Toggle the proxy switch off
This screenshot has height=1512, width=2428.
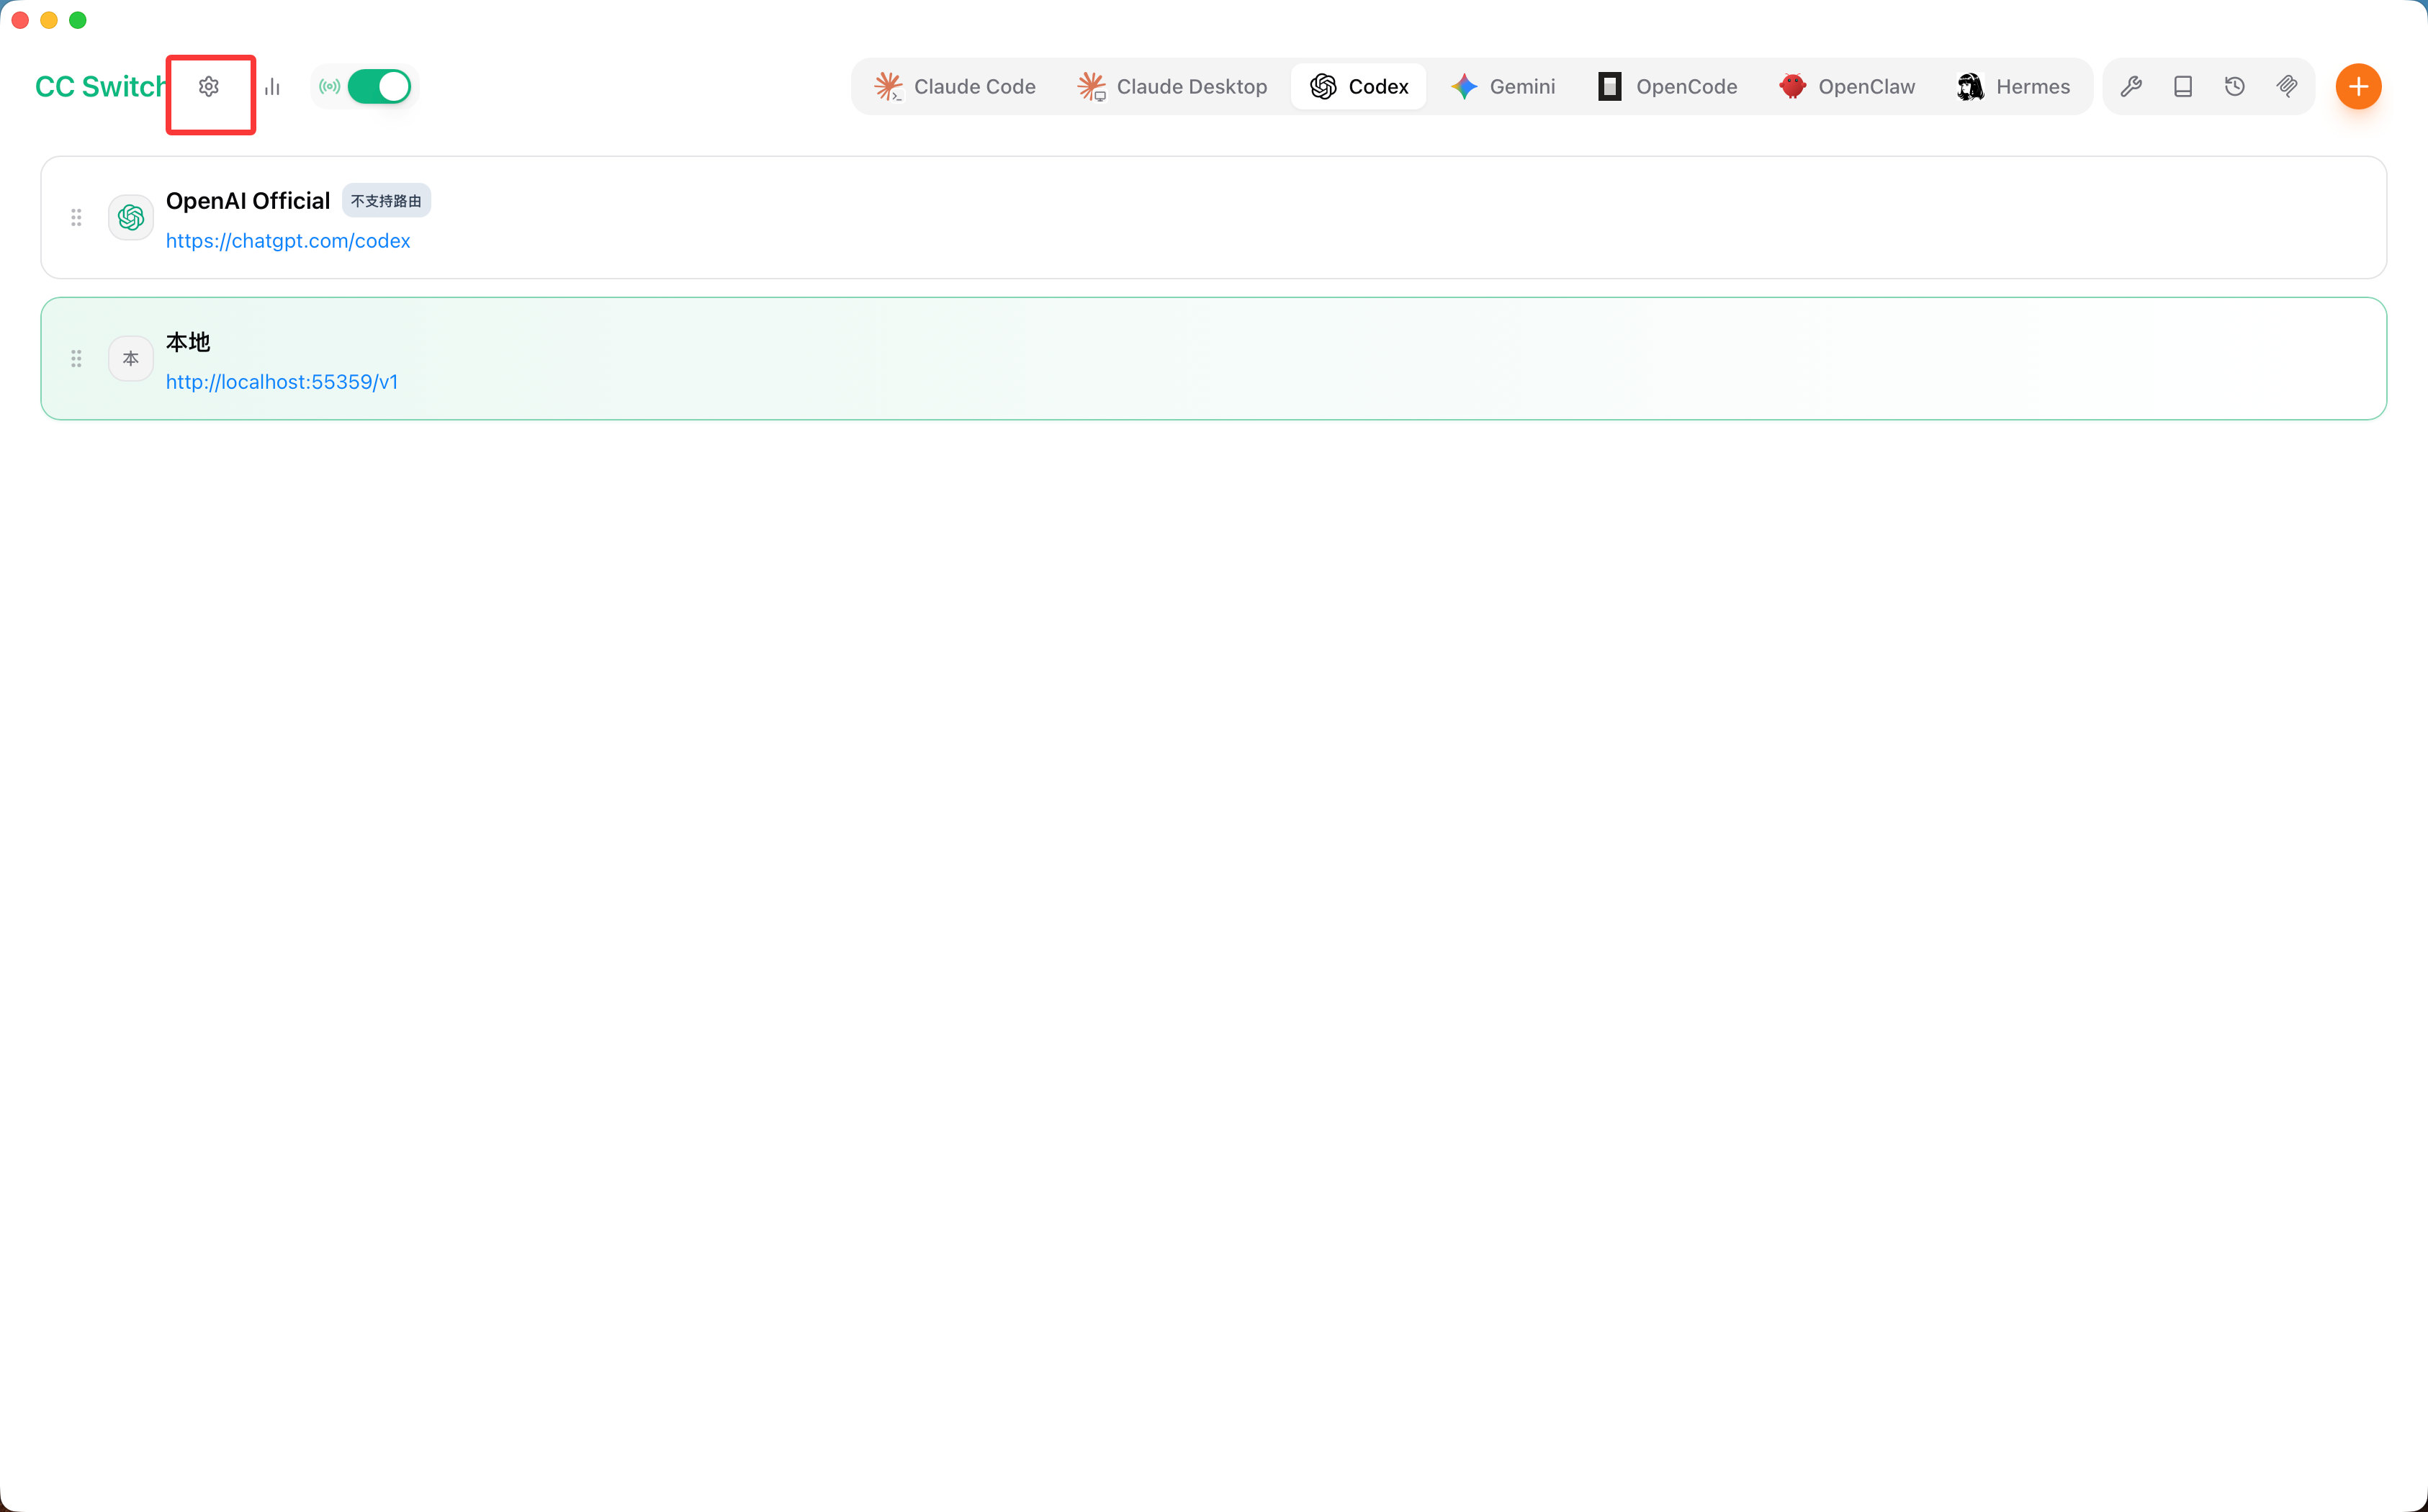[379, 87]
